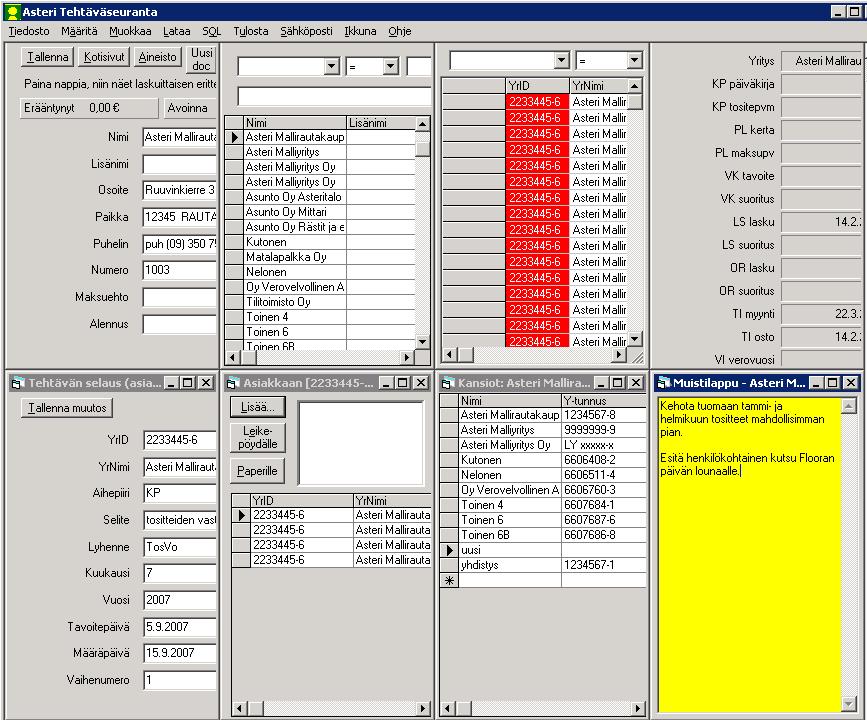Click the Nimi column header in customer list
This screenshot has width=867, height=720.
pos(295,123)
